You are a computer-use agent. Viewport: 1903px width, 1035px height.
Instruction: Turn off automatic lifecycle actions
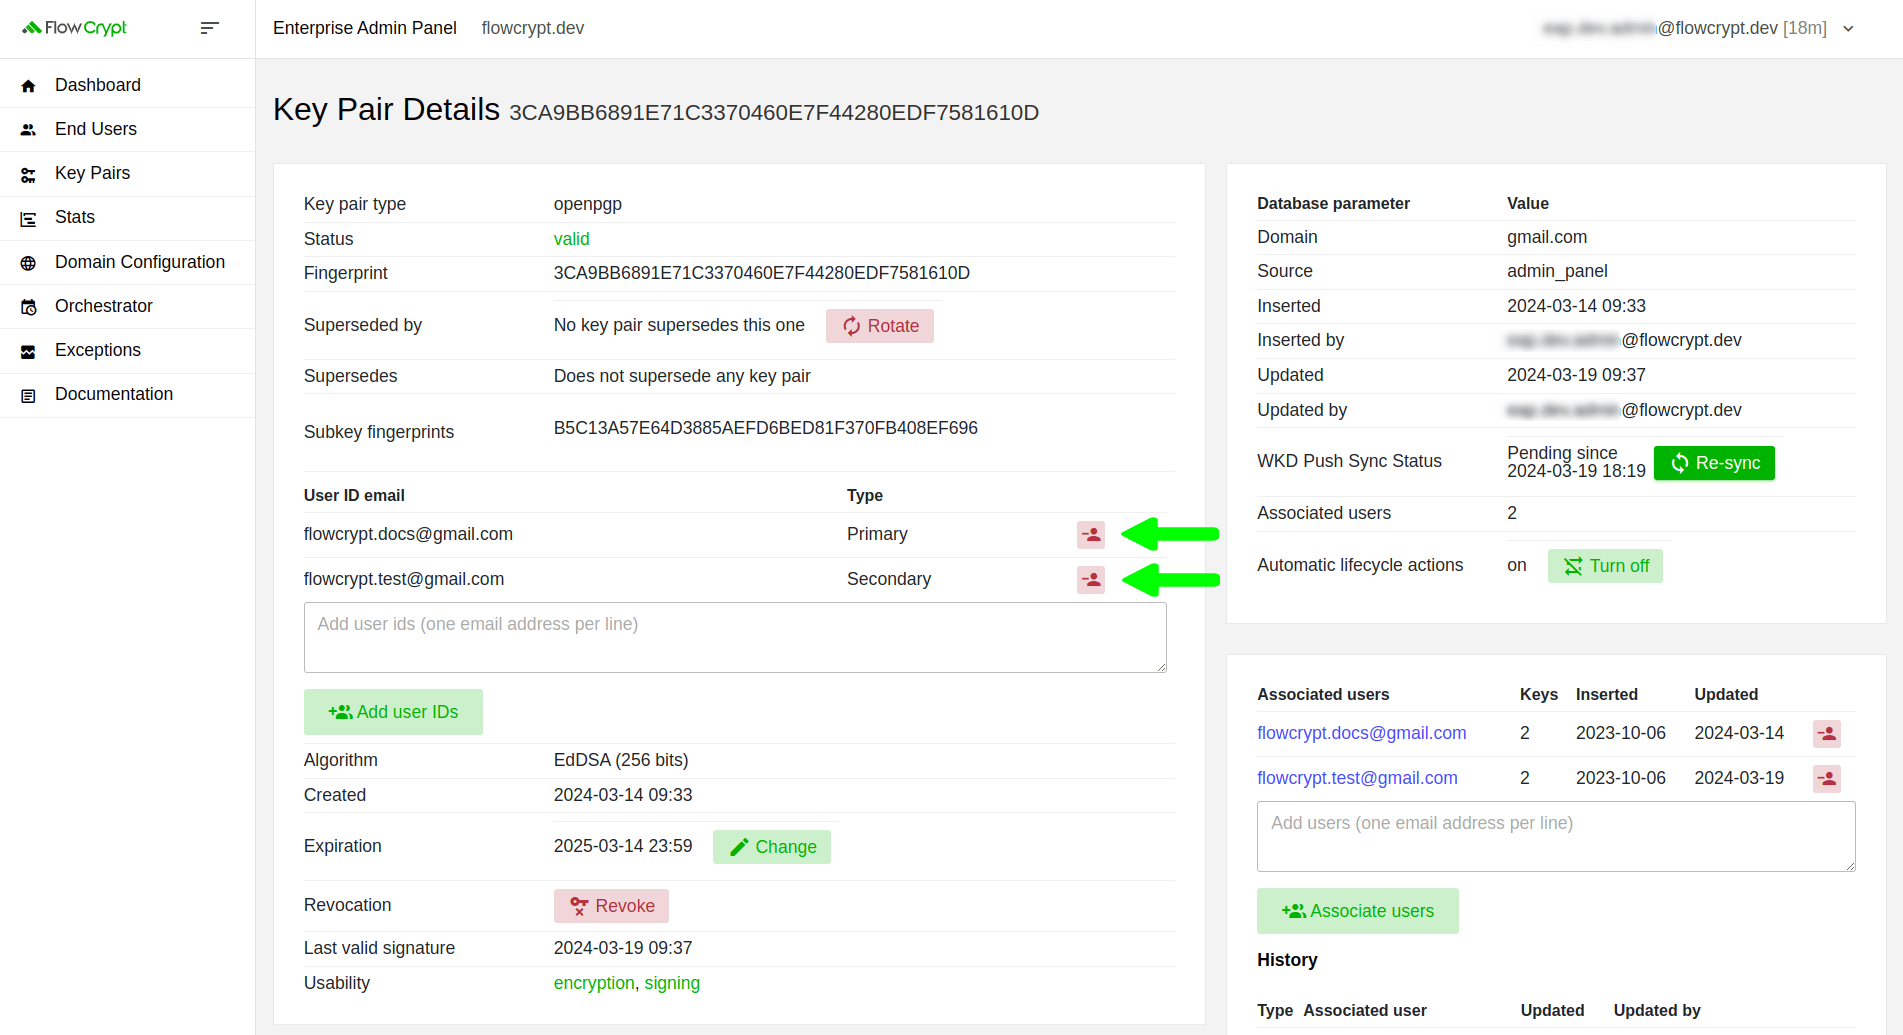click(x=1605, y=566)
